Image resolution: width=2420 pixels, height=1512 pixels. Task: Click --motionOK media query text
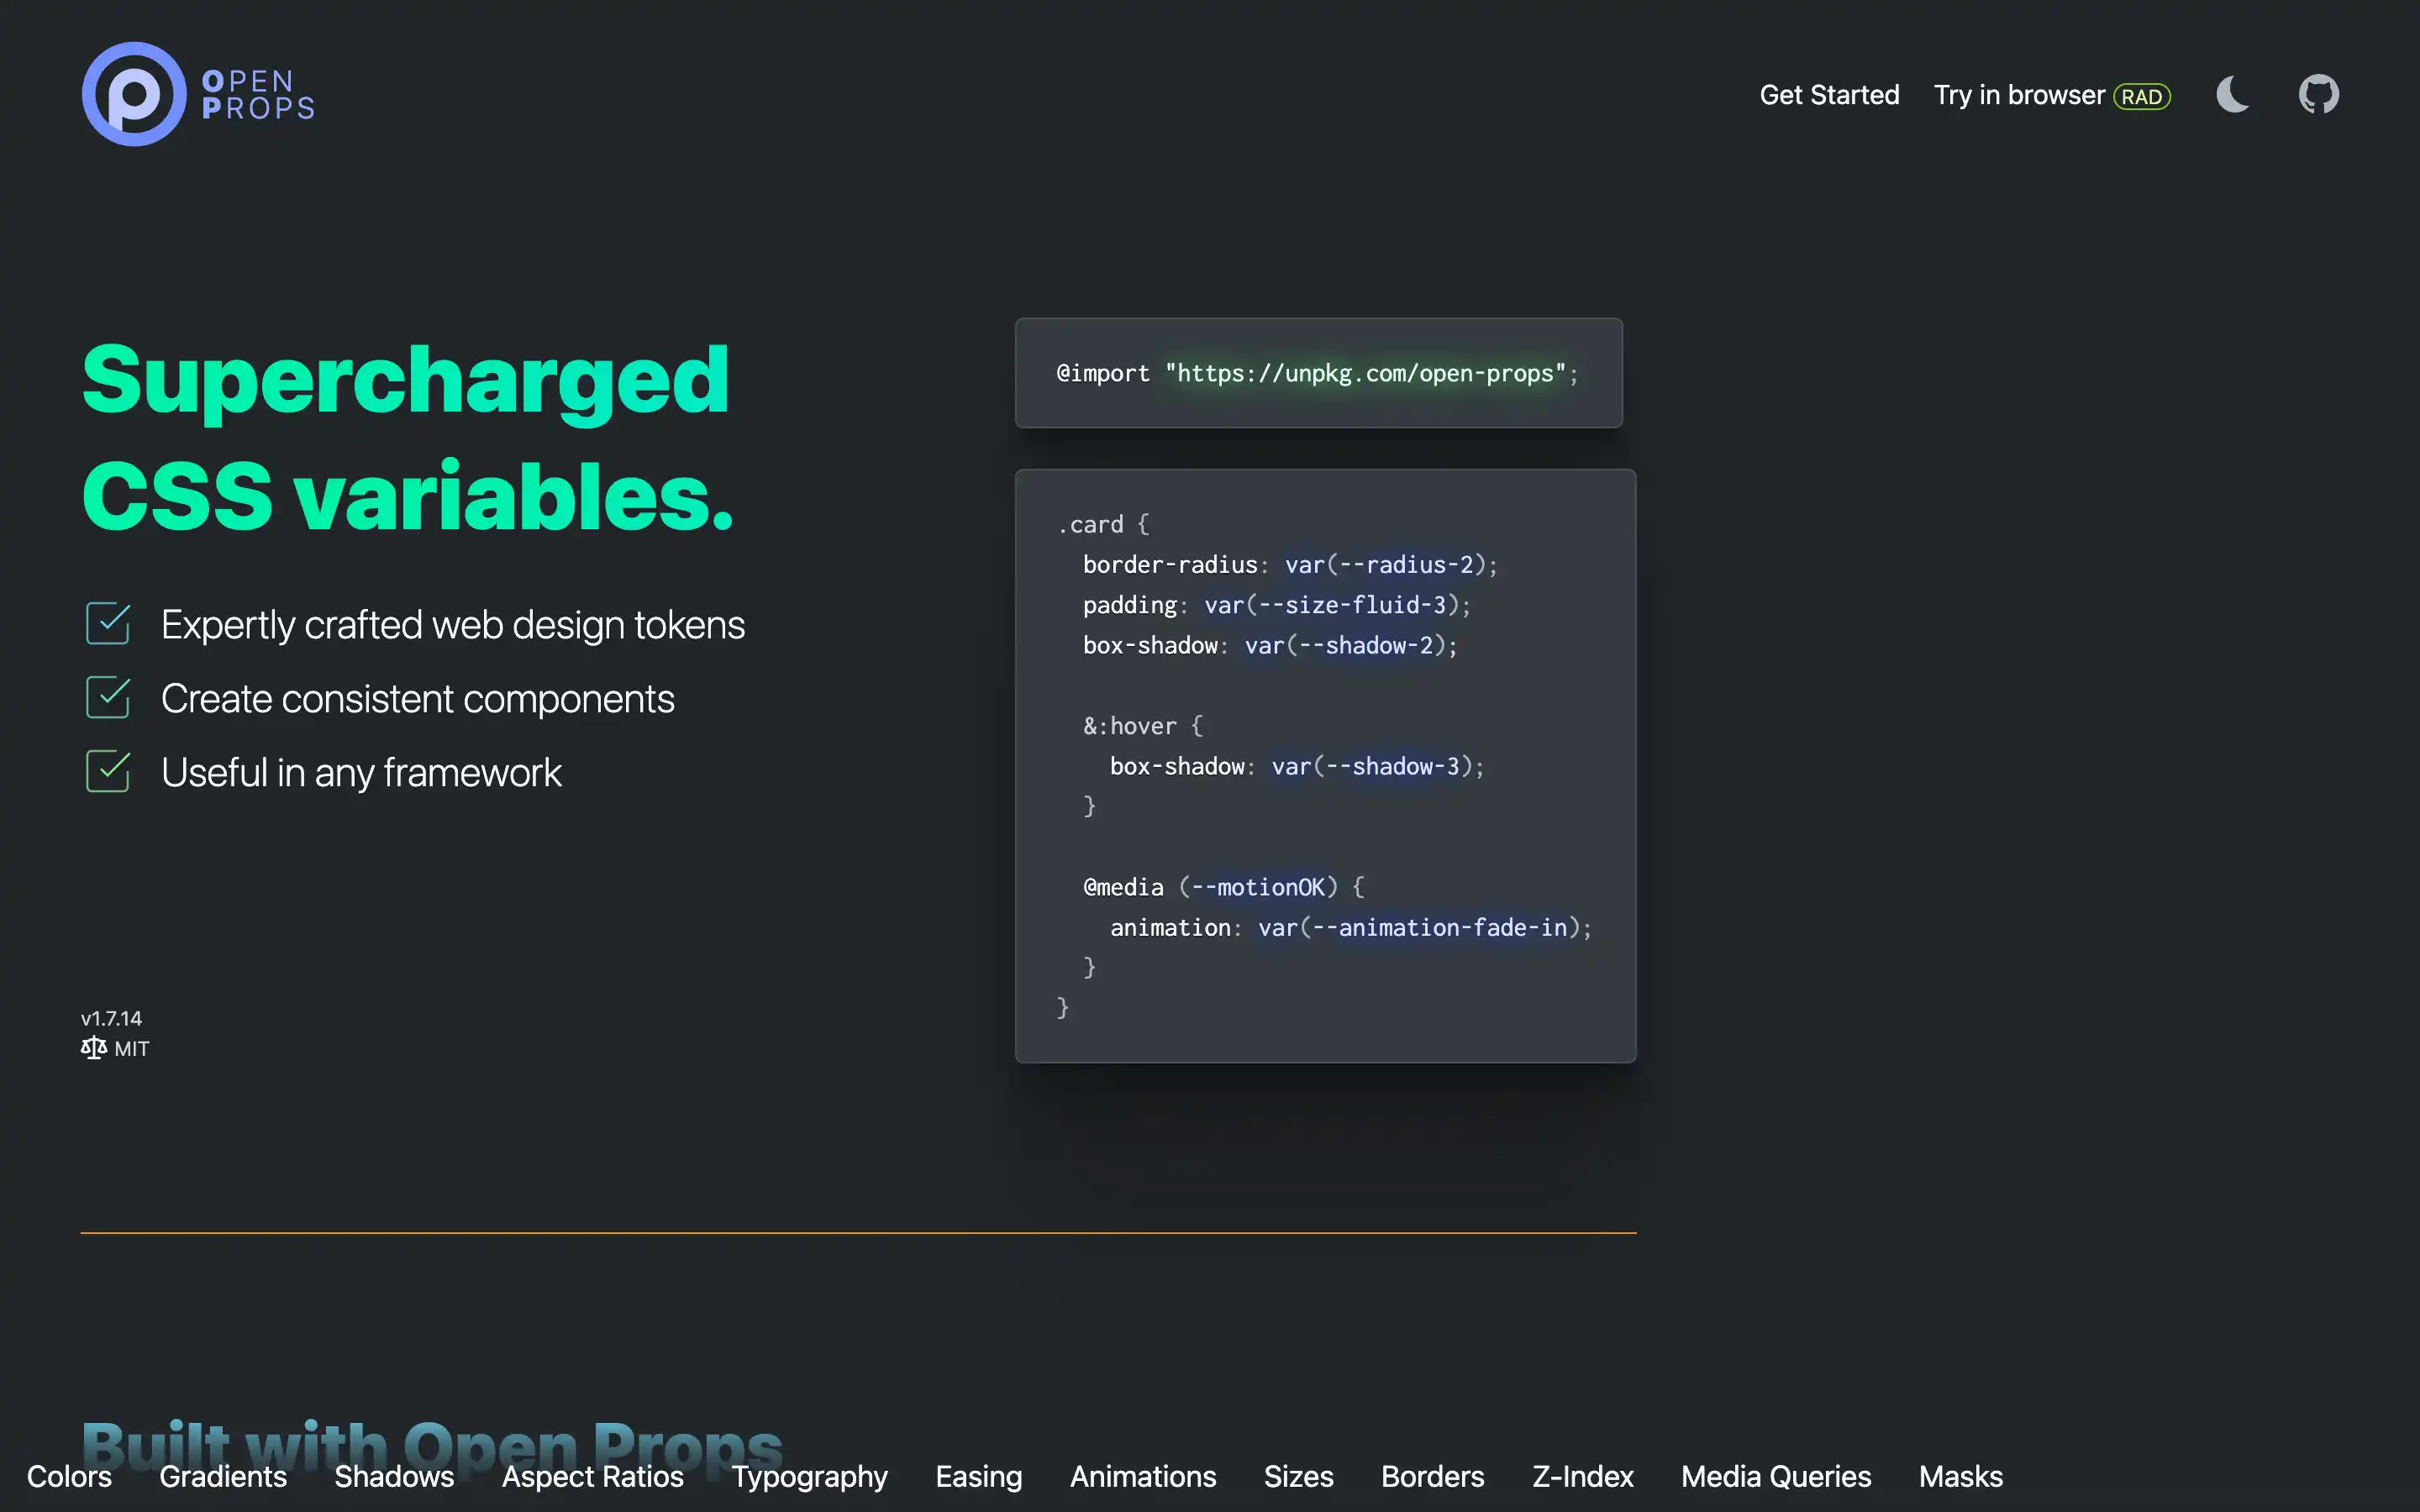pos(1258,887)
